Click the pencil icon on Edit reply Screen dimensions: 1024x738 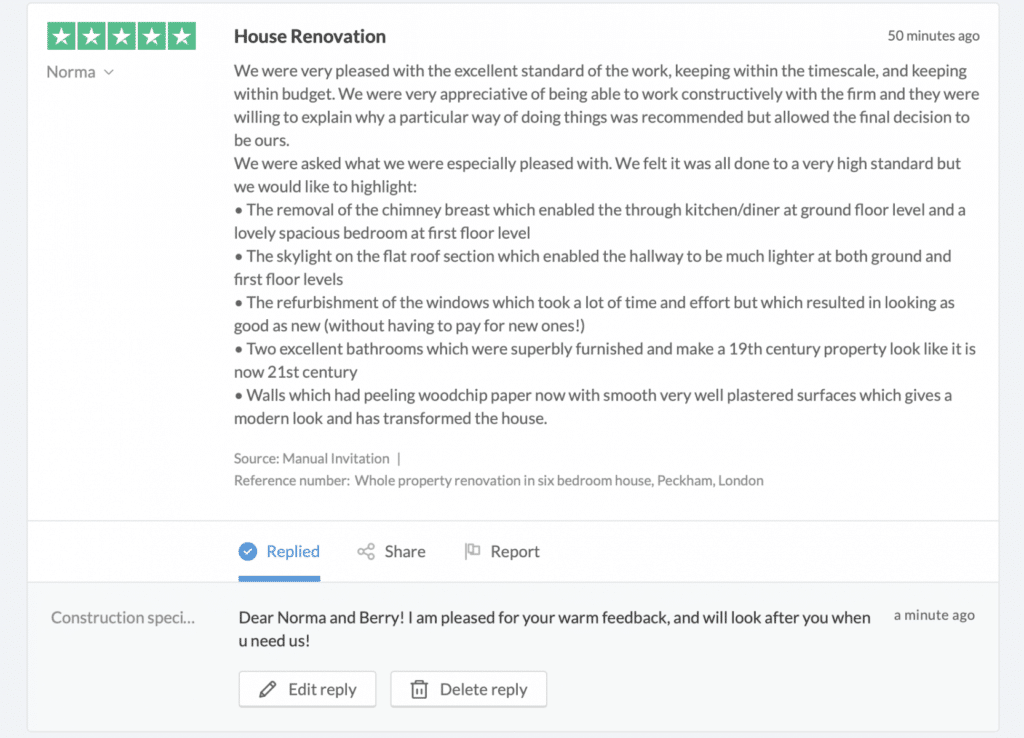267,689
